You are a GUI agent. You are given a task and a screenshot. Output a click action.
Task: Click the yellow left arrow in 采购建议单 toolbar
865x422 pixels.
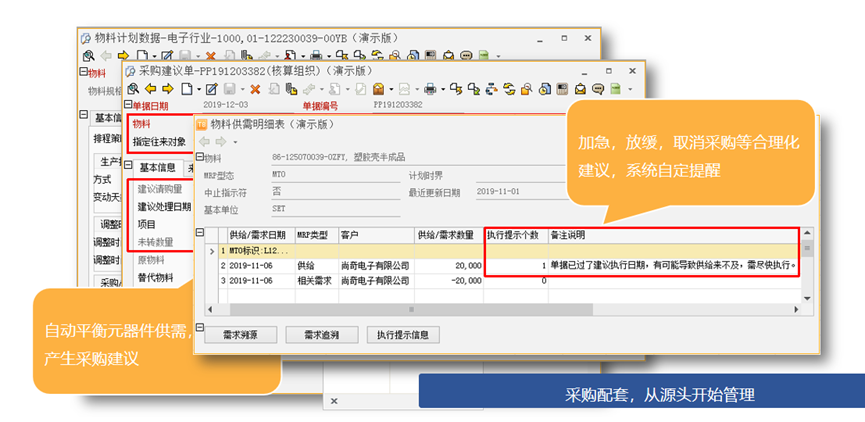point(151,89)
